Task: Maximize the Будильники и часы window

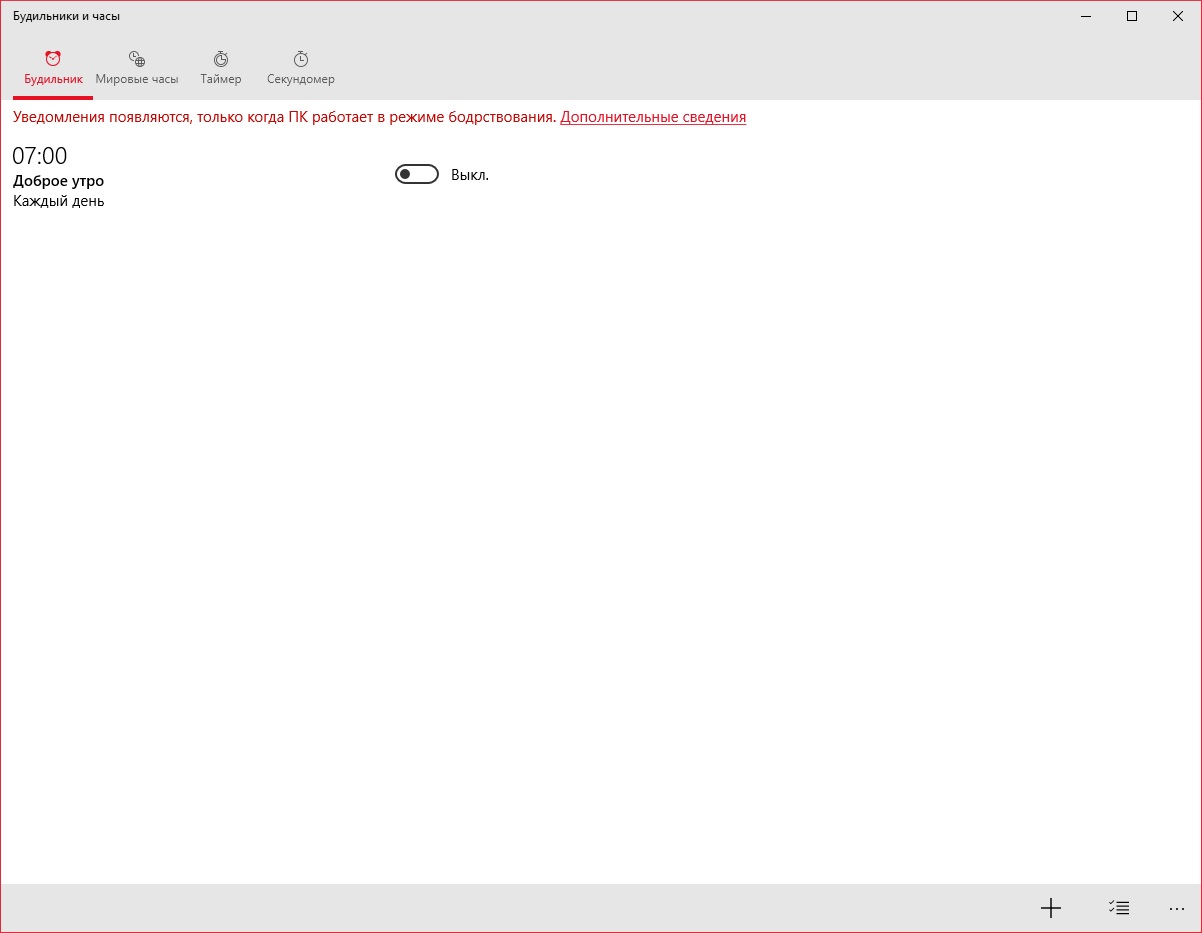Action: coord(1132,16)
